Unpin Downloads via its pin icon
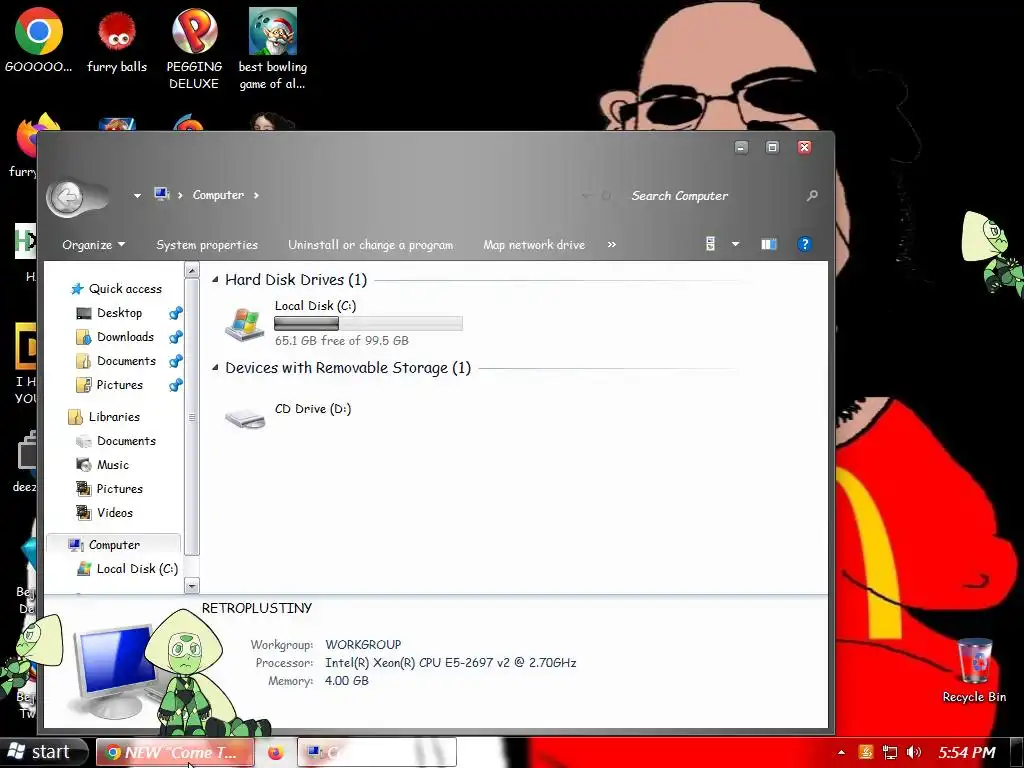 point(175,338)
